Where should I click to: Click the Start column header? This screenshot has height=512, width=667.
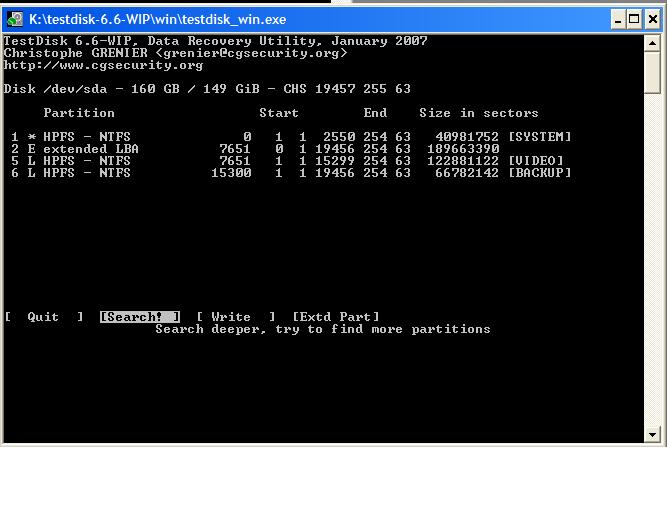279,113
